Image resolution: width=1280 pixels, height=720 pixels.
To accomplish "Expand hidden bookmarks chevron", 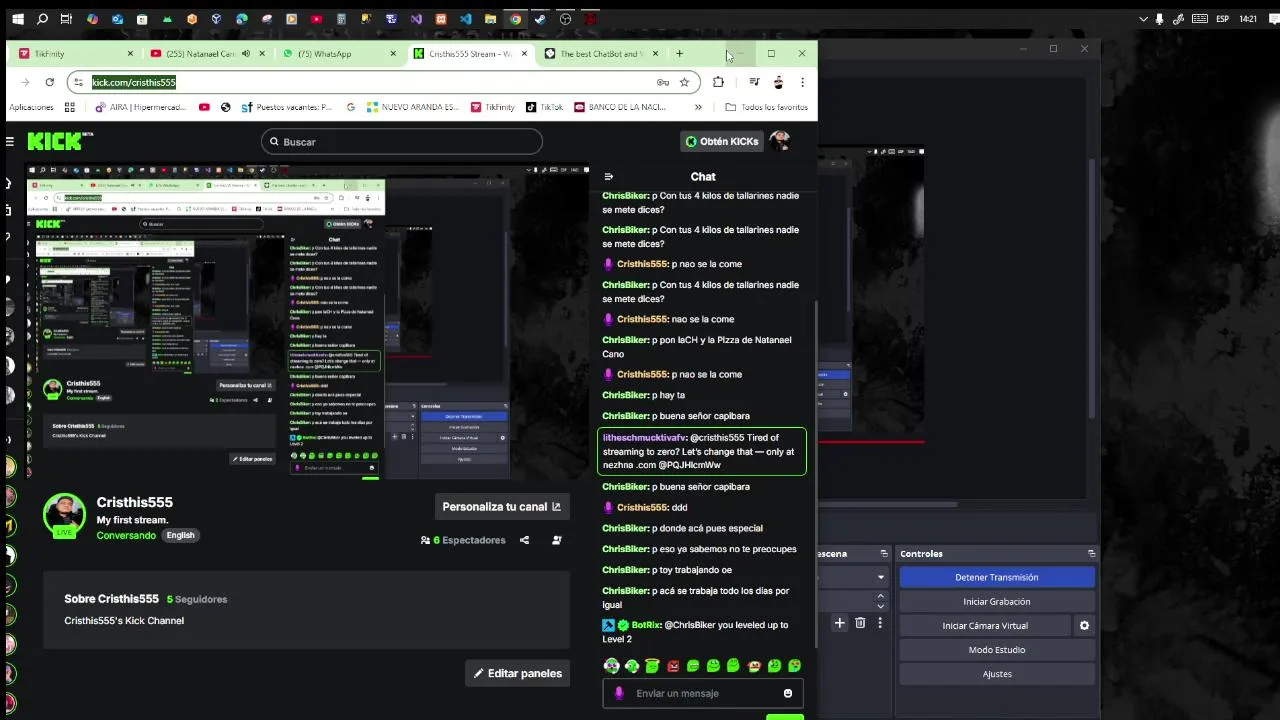I will coord(698,107).
